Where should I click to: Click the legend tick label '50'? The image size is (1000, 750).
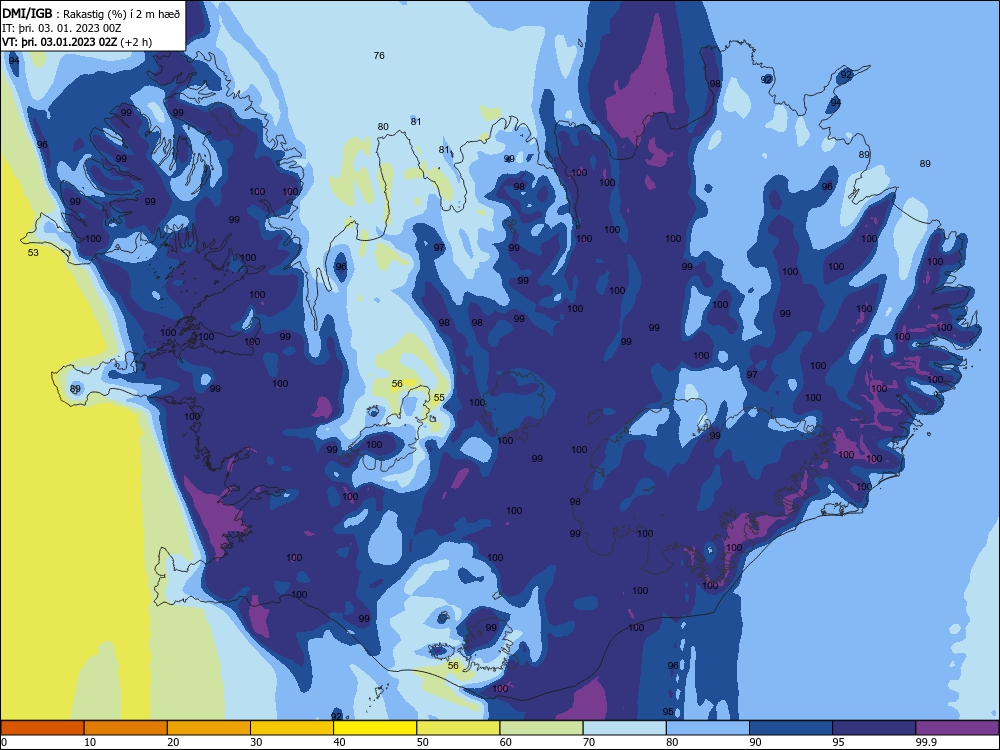tap(423, 742)
